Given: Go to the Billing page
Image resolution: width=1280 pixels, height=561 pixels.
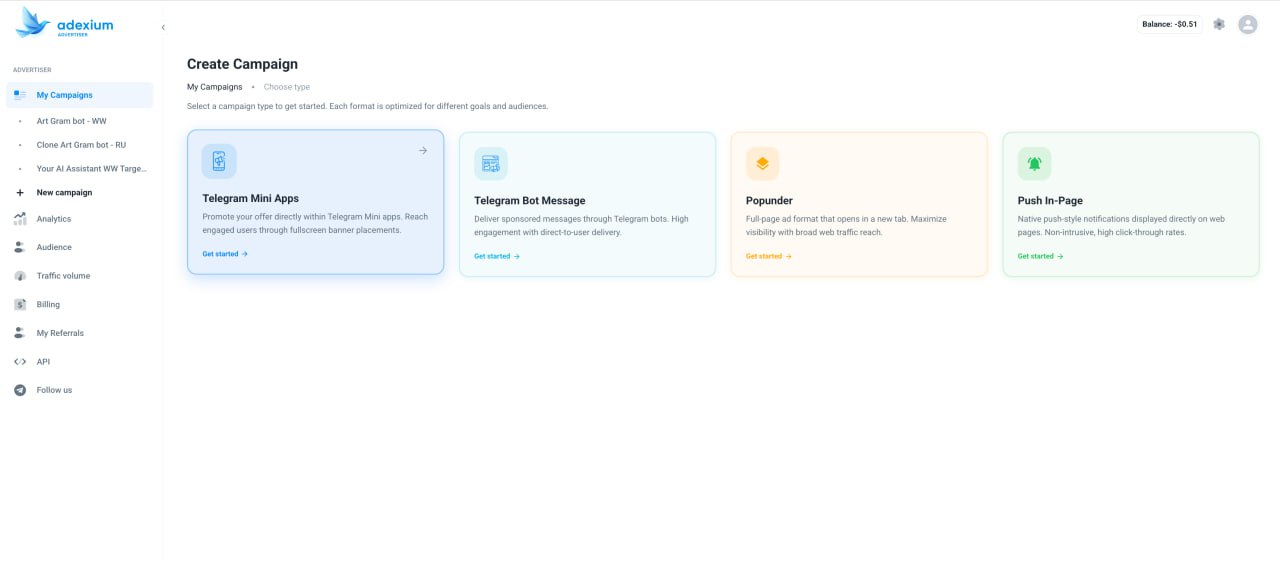Looking at the screenshot, I should click(x=48, y=304).
